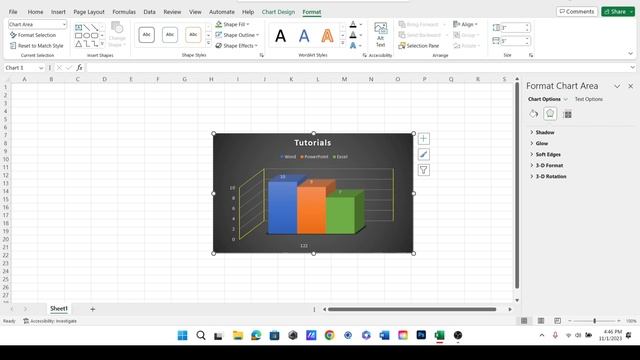Expand the Insert Shapes gallery

pos(102,44)
